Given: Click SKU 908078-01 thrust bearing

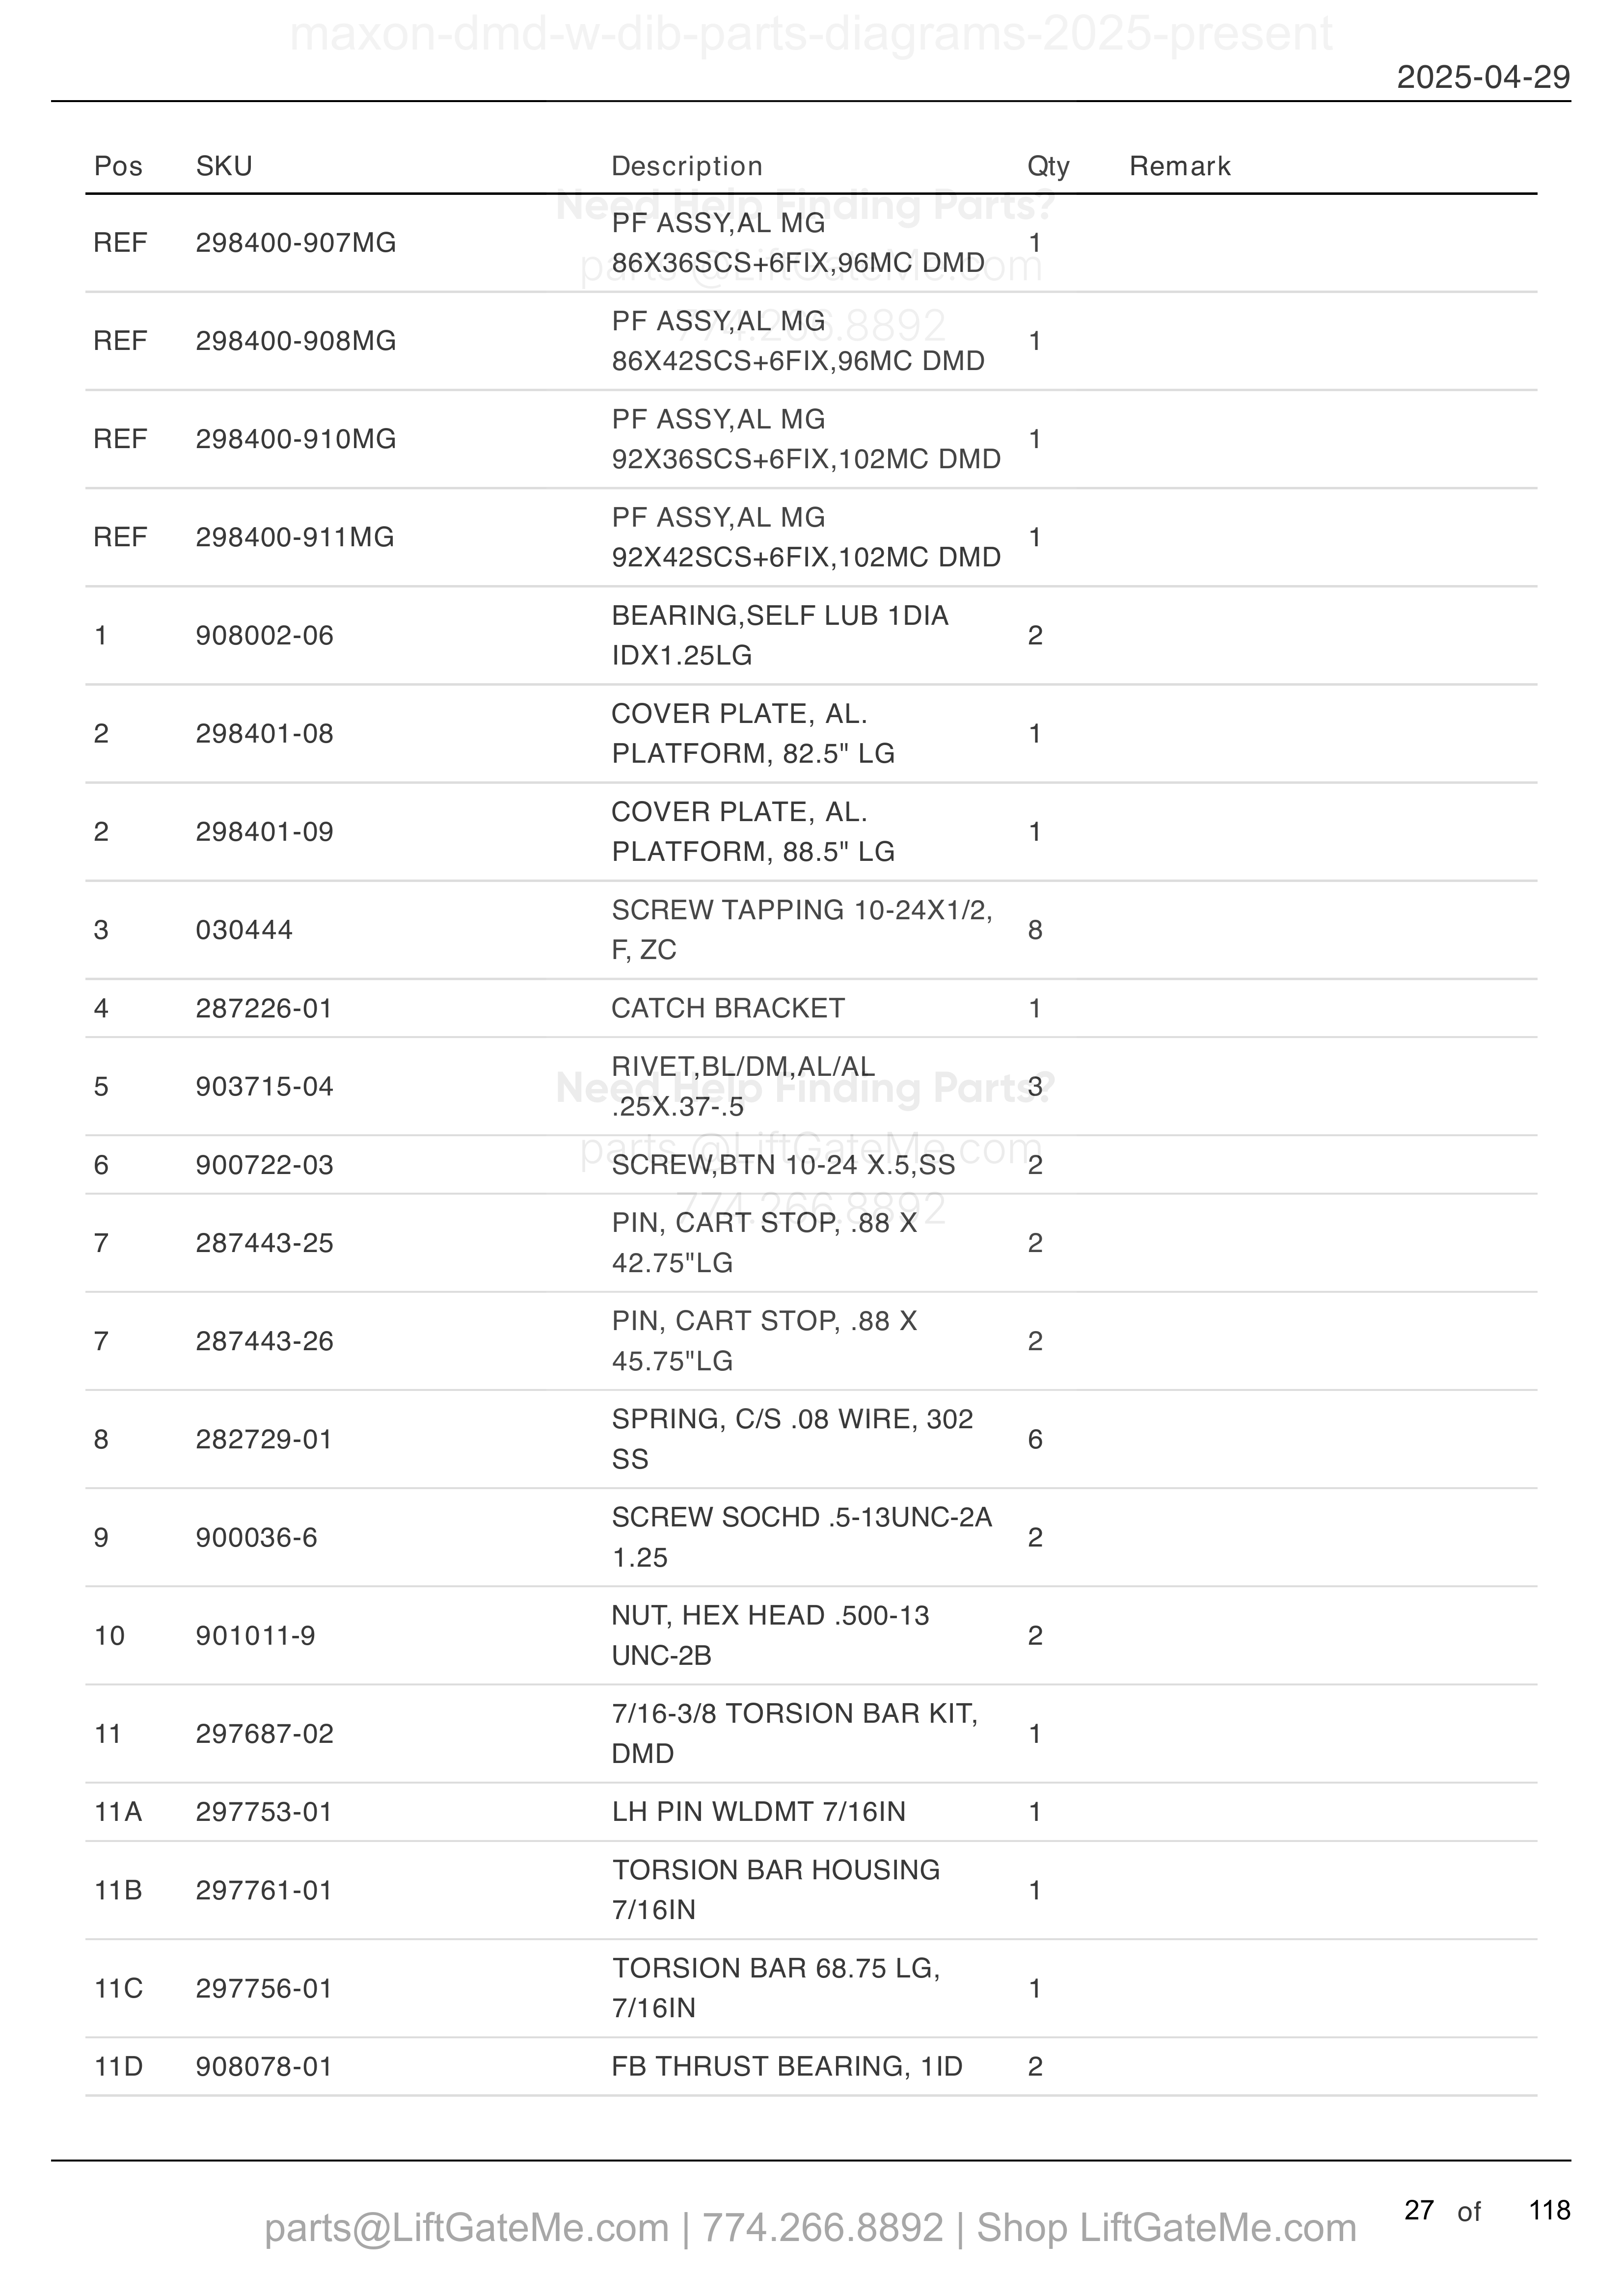Looking at the screenshot, I should pos(264,2067).
